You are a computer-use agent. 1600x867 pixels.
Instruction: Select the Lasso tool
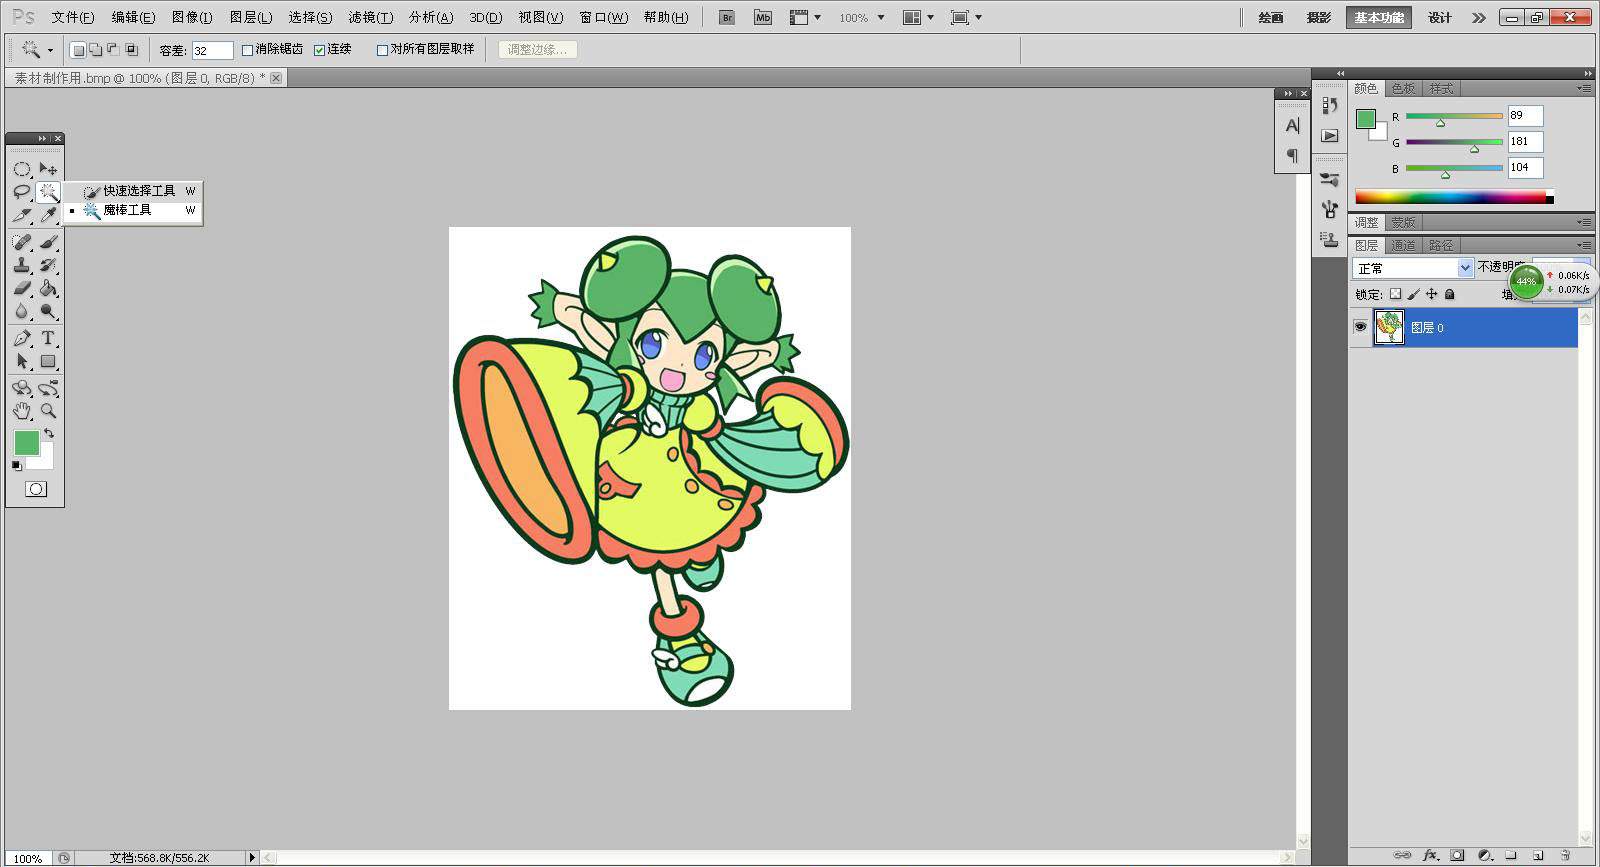tap(21, 192)
